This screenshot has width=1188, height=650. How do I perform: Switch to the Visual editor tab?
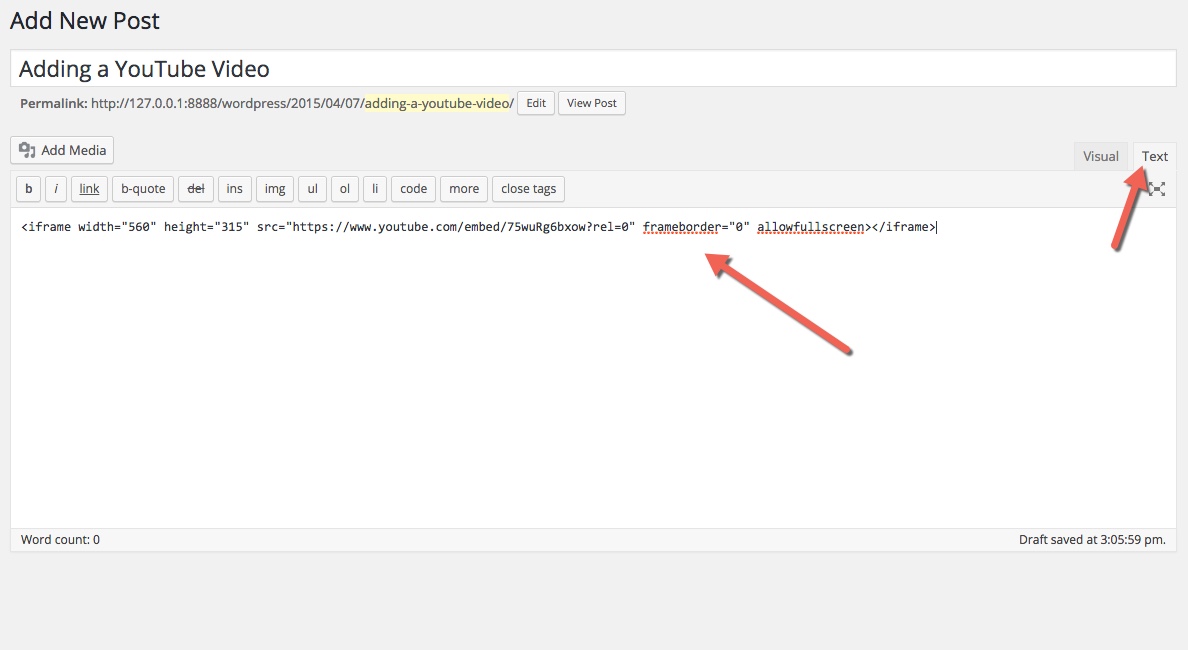pyautogui.click(x=1100, y=156)
